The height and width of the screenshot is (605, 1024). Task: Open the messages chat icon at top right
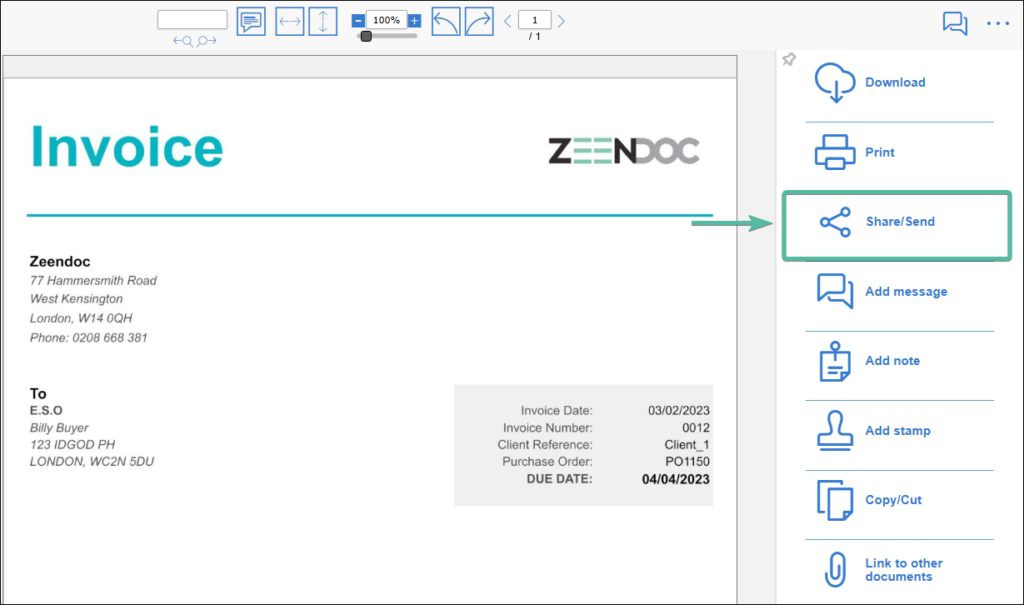(955, 24)
